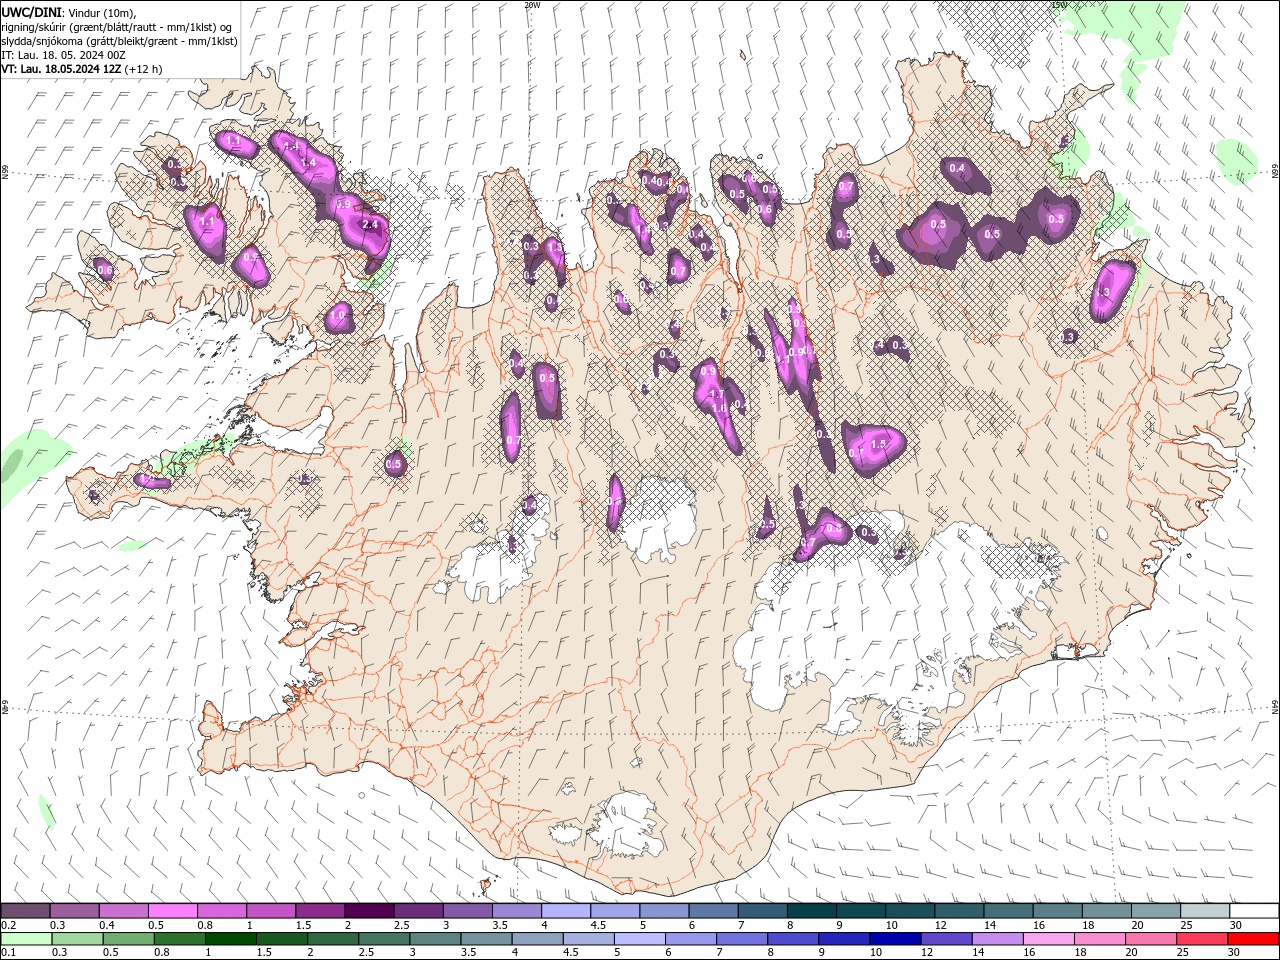Click the '4.5' label on the top legend row
Image resolution: width=1280 pixels, height=960 pixels.
coord(598,925)
